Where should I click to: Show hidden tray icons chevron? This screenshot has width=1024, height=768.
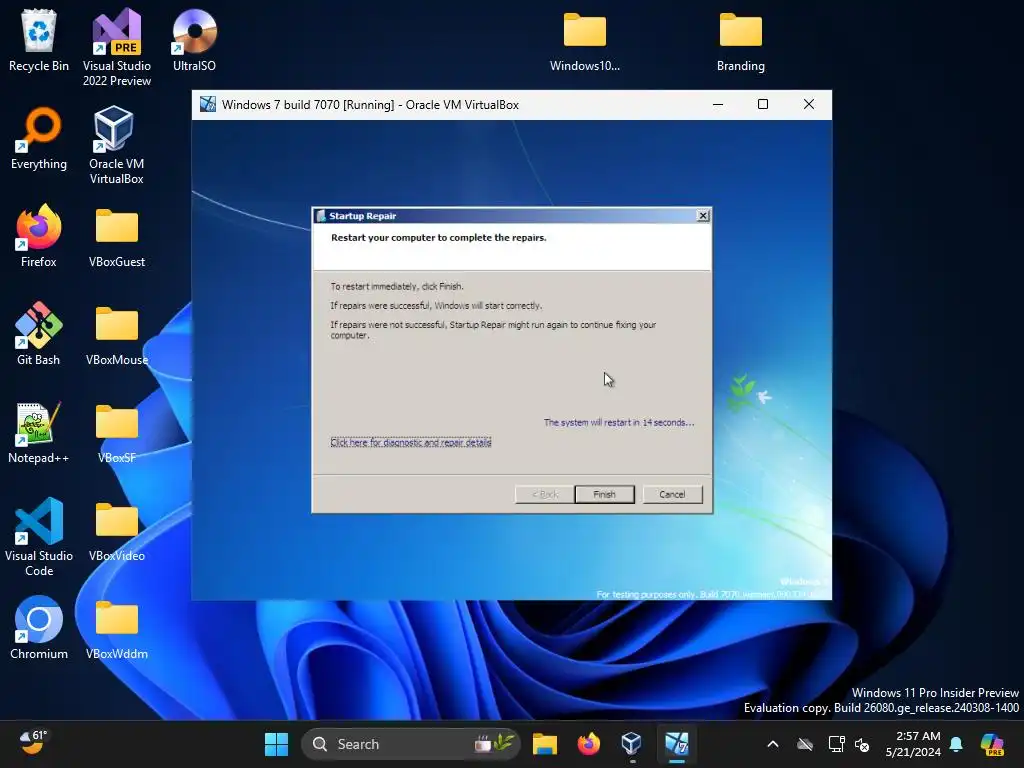[x=773, y=744]
